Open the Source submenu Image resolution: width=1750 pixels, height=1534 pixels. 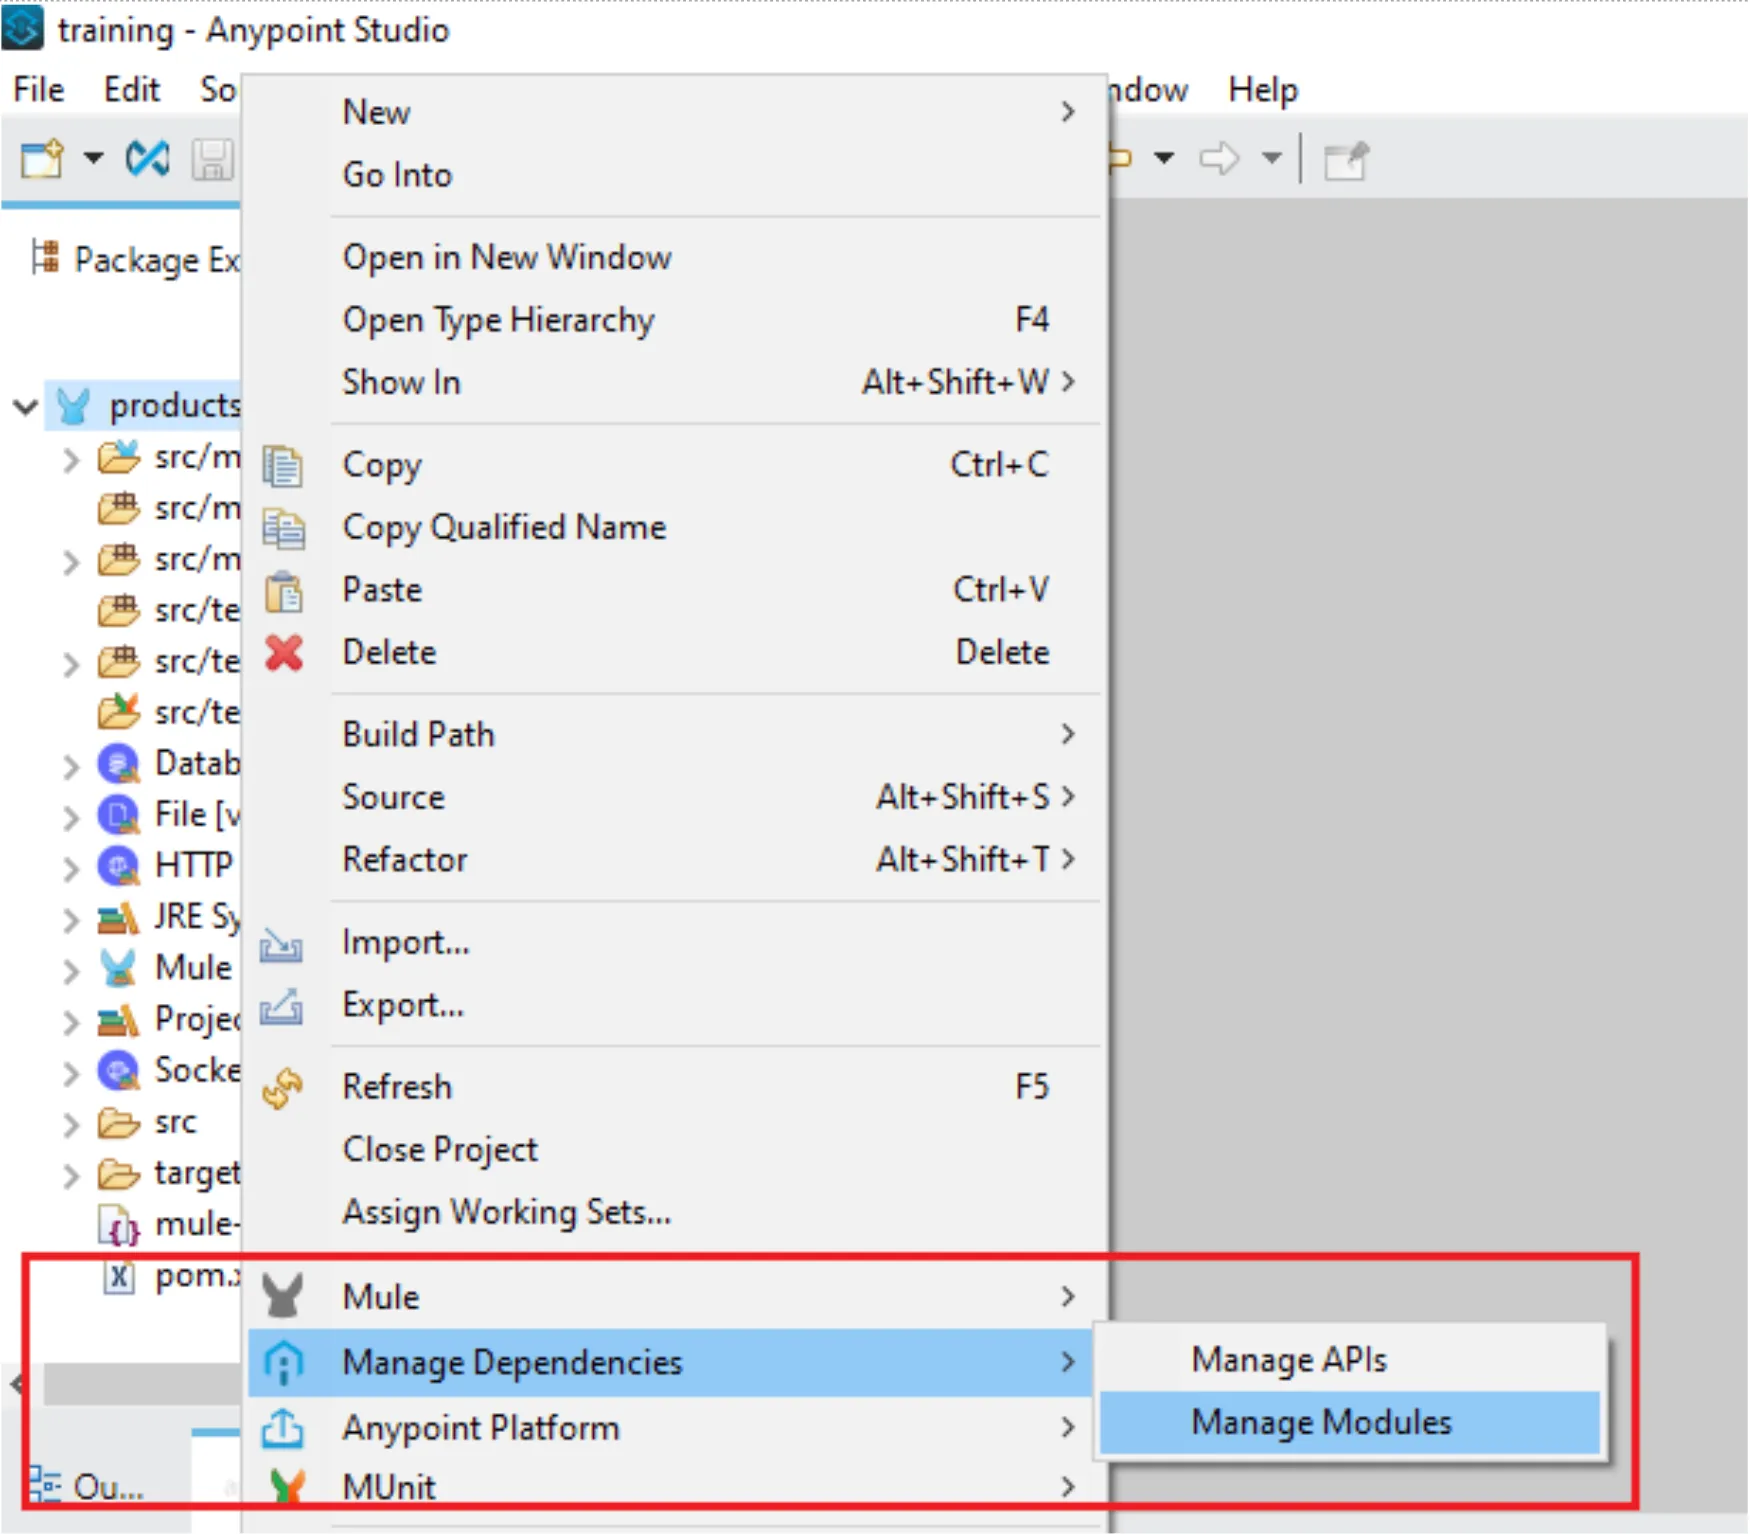click(675, 797)
